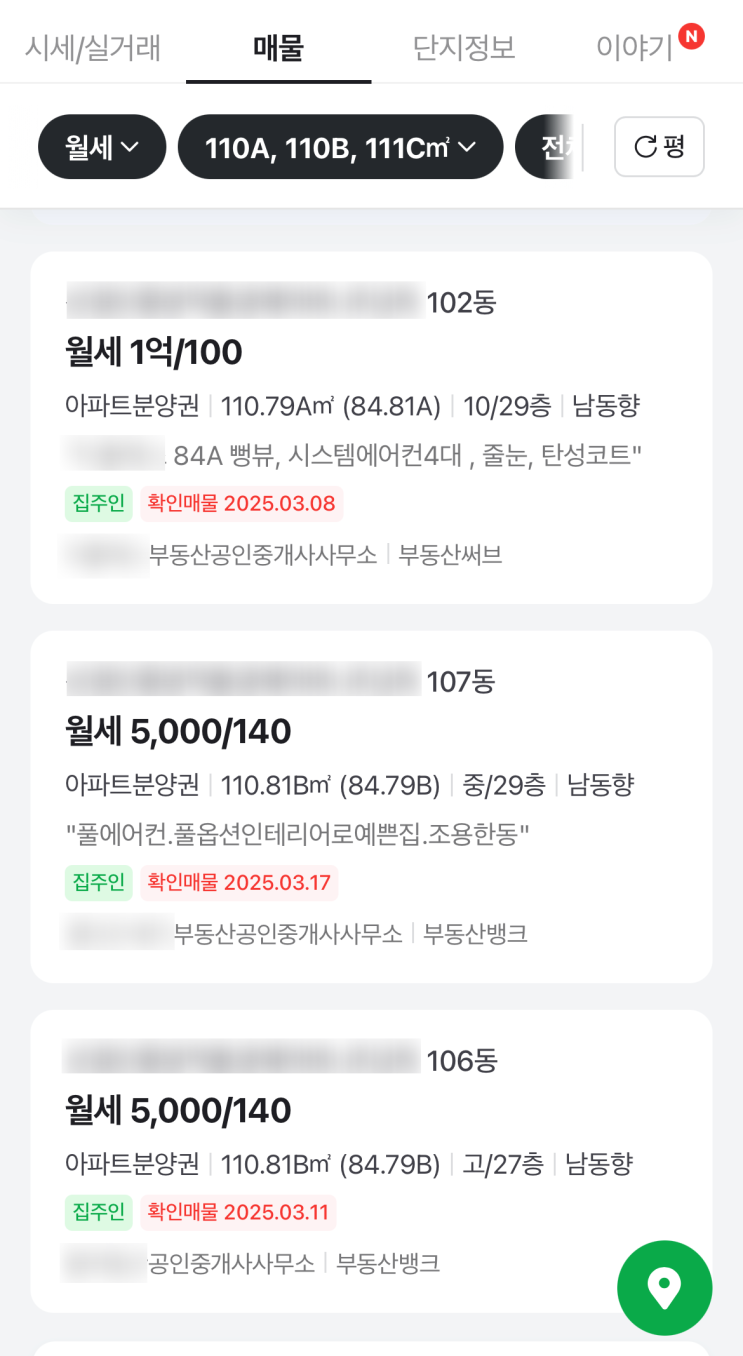Open the 이야기 tab

coord(634,47)
